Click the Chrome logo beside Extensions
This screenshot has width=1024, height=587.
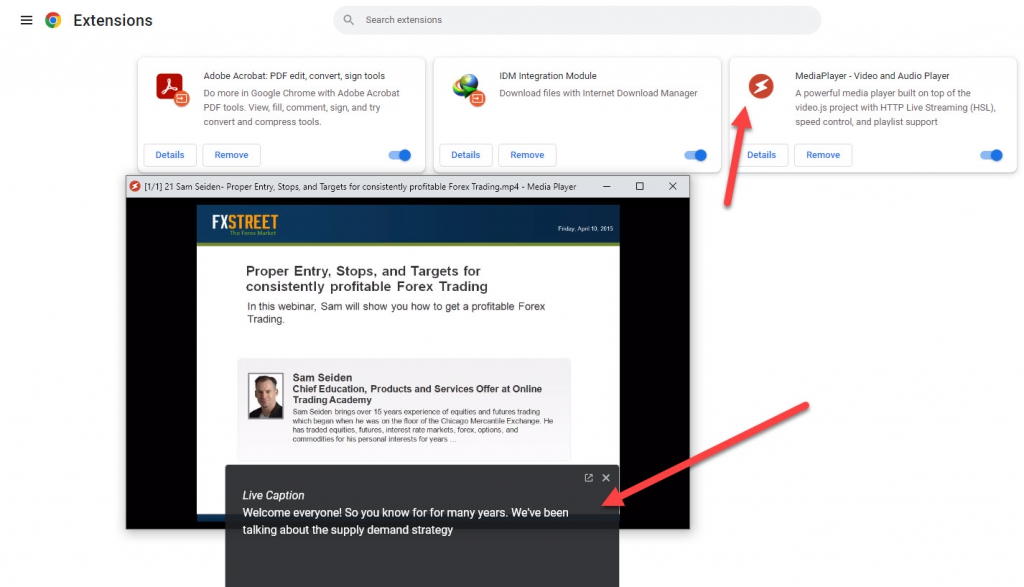click(x=53, y=20)
